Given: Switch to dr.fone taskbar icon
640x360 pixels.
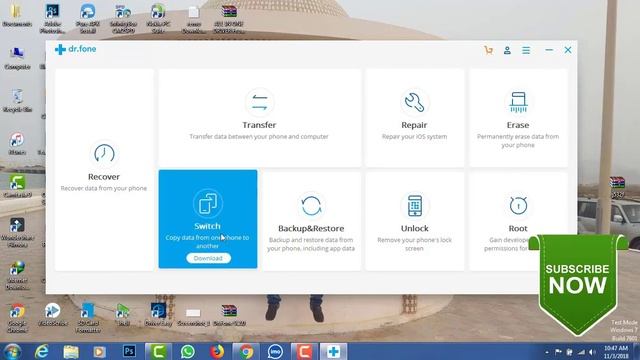Looking at the screenshot, I should tap(333, 351).
